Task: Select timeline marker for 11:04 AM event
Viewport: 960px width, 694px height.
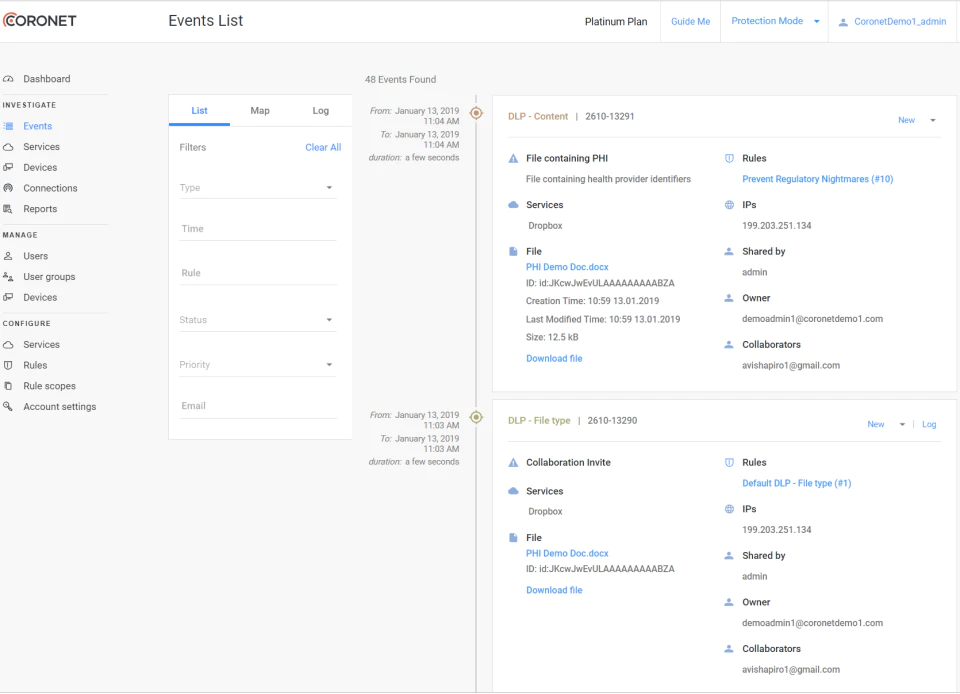Action: click(476, 113)
